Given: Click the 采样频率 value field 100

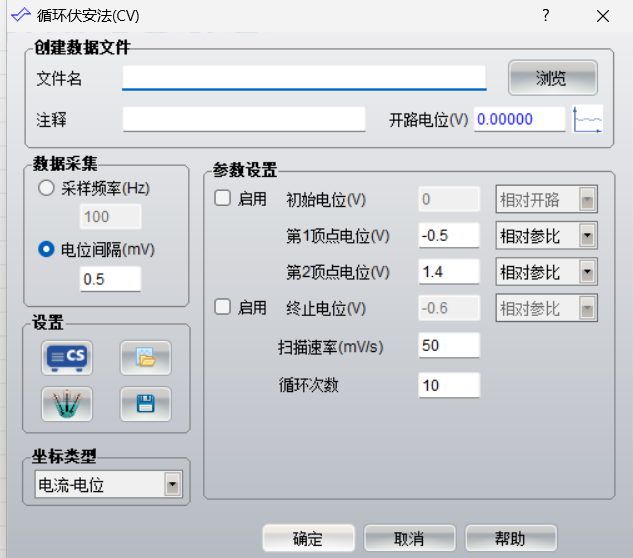Looking at the screenshot, I should (111, 216).
